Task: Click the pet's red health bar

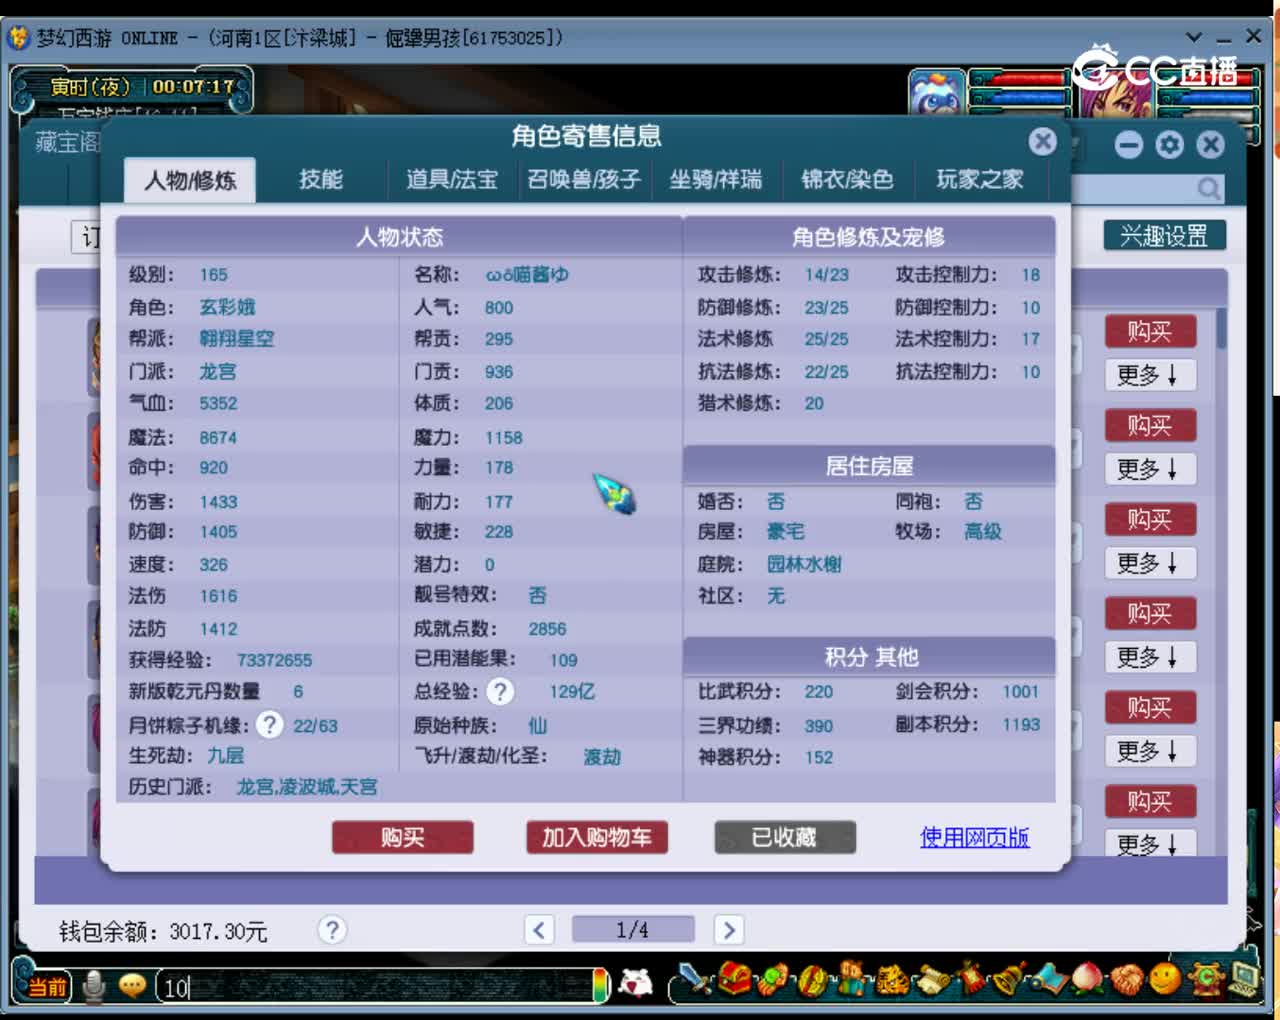Action: tap(1019, 79)
